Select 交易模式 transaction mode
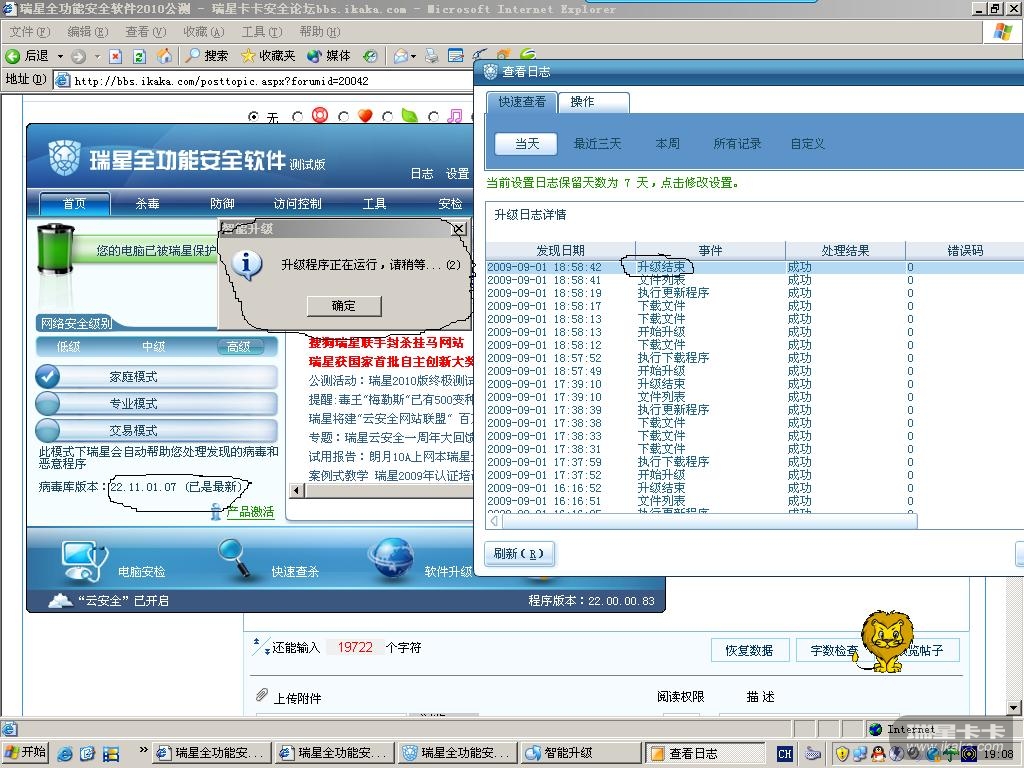The image size is (1024, 768). click(157, 430)
